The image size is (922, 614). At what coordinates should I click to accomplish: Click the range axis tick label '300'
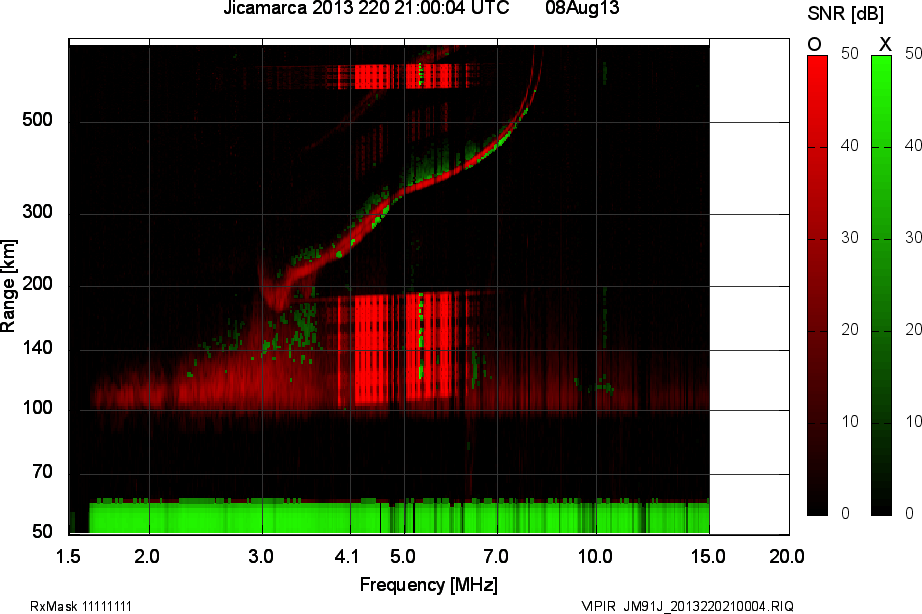pos(37,212)
